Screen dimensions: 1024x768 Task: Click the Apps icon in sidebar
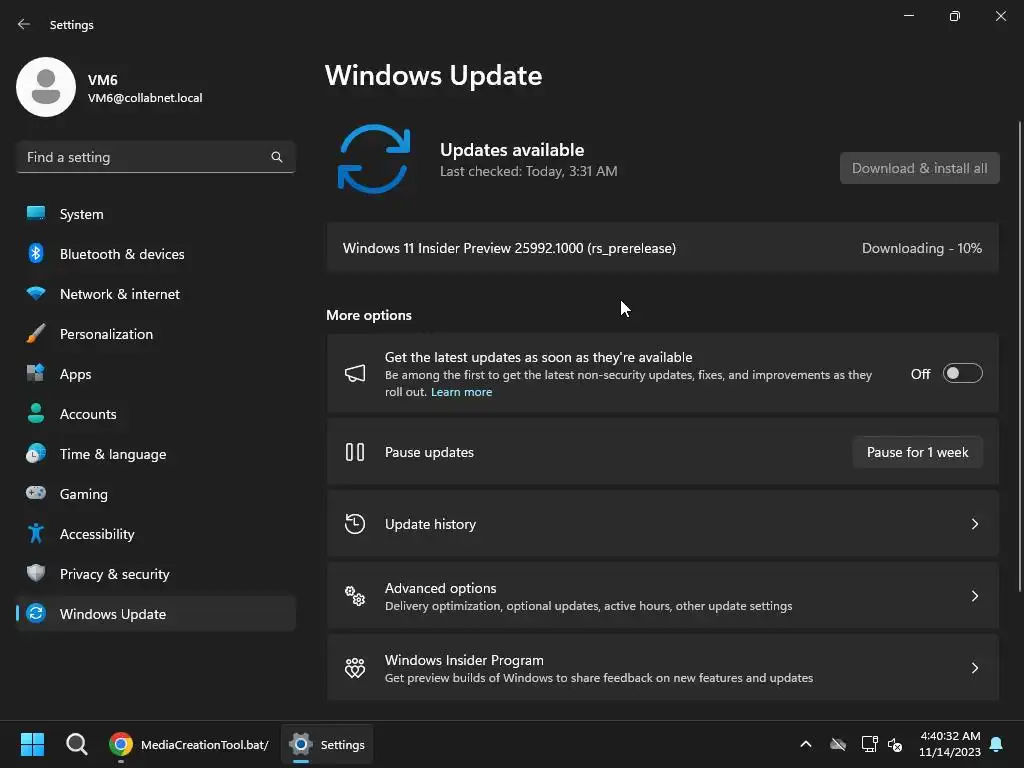click(36, 373)
